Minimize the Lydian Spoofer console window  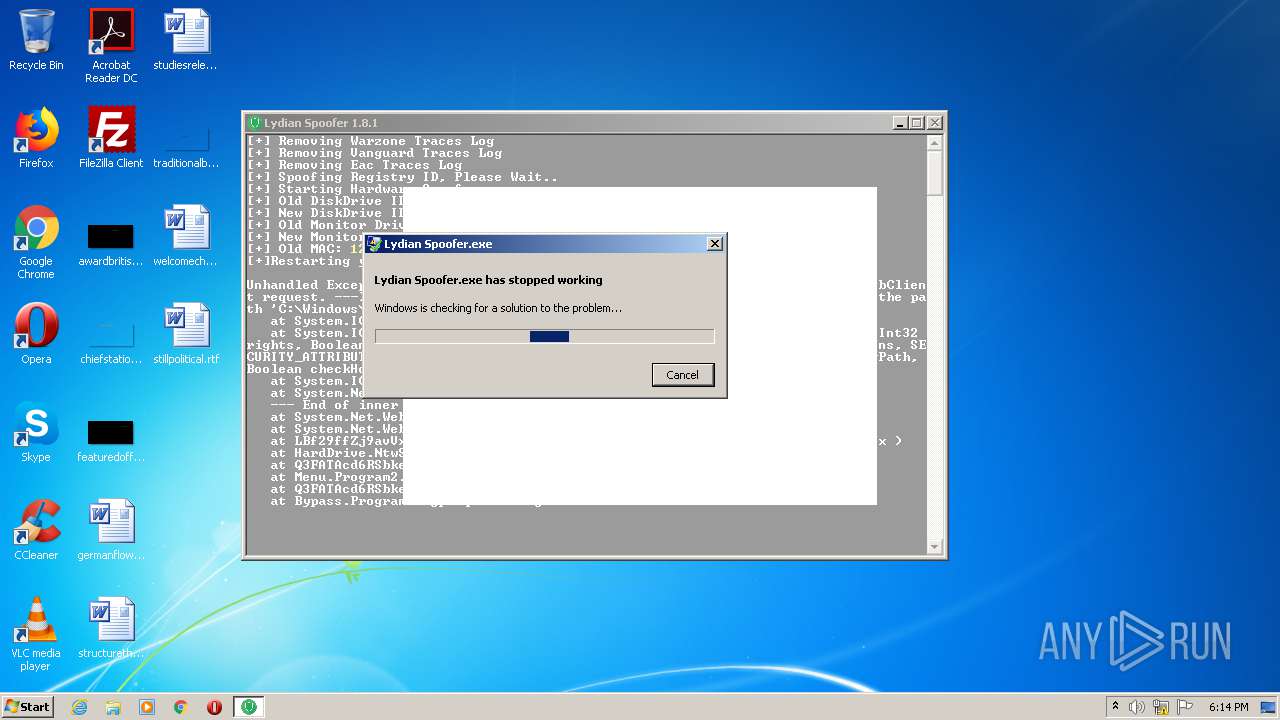tap(900, 123)
